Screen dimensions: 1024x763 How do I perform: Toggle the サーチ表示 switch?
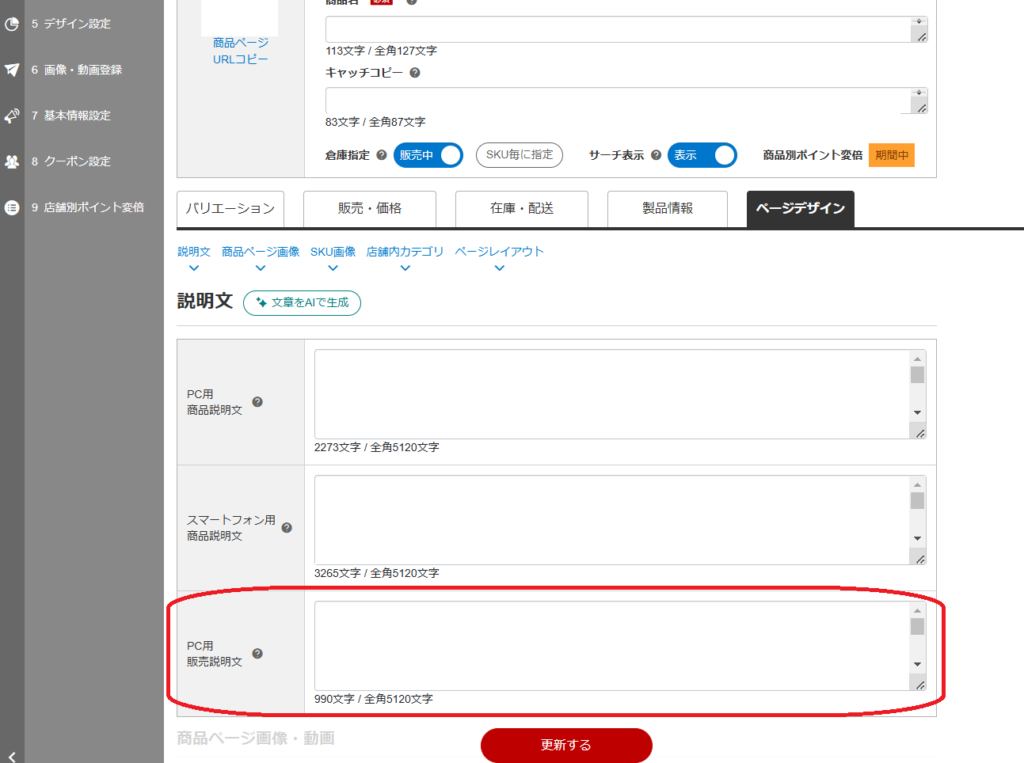(x=701, y=155)
